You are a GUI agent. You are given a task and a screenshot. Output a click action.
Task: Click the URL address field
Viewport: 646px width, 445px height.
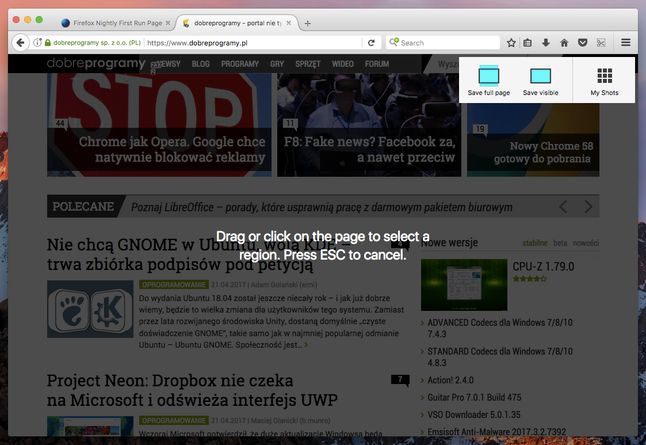253,42
